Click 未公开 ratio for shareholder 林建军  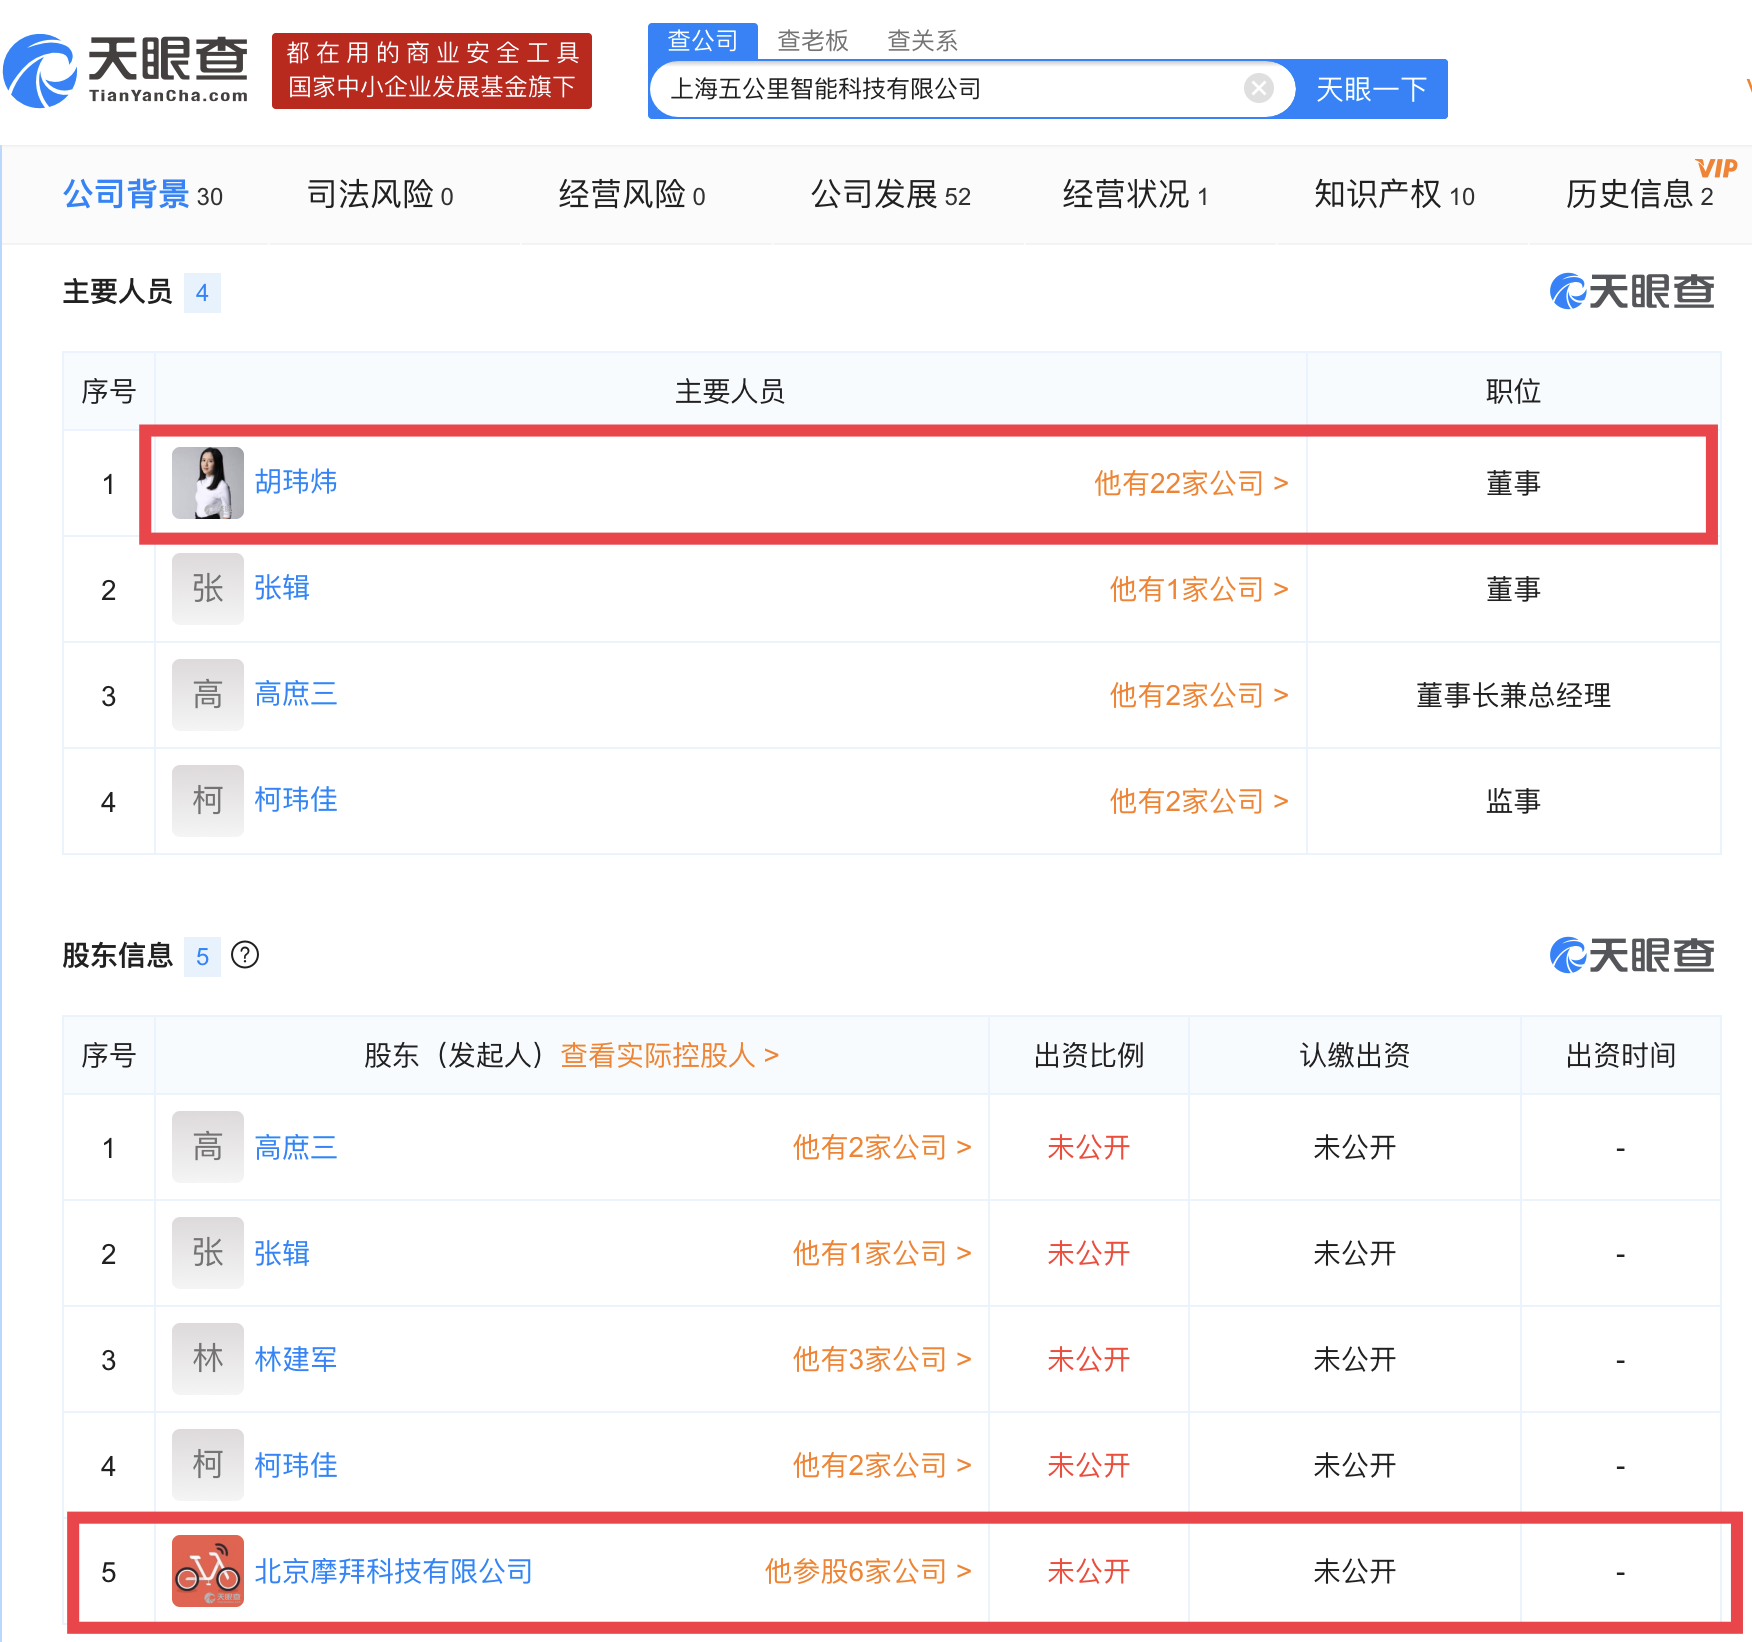[1089, 1360]
